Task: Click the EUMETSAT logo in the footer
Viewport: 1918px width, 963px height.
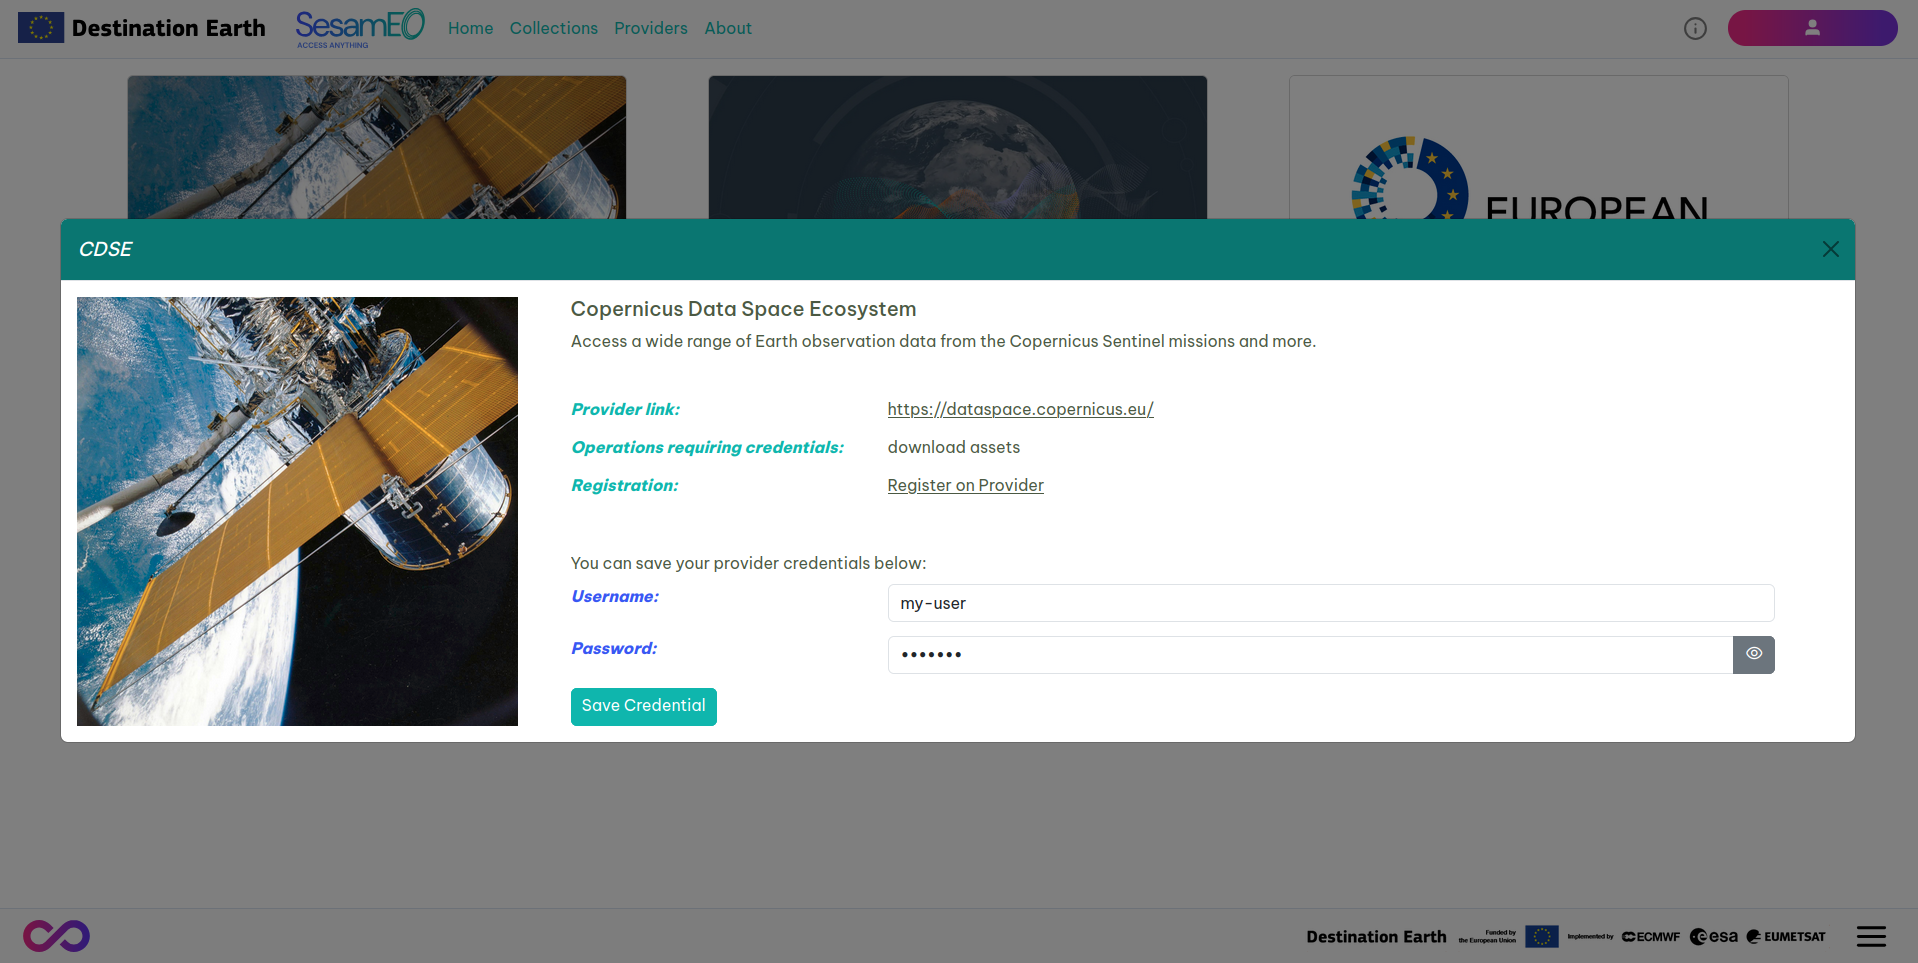Action: click(1785, 936)
